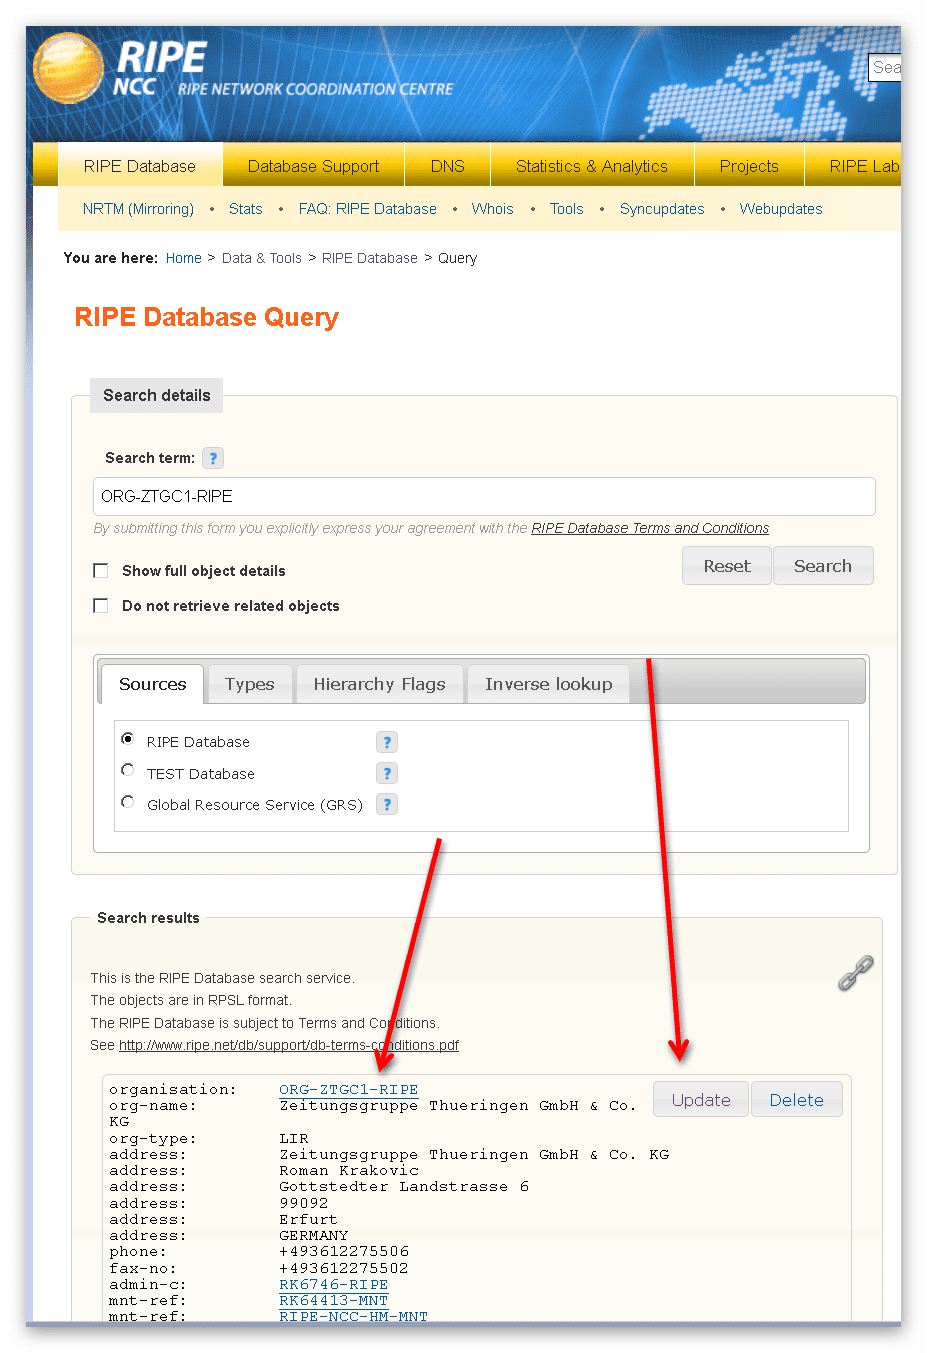Open FAQ: RIPE Database link
The image size is (927, 1353).
pos(368,209)
